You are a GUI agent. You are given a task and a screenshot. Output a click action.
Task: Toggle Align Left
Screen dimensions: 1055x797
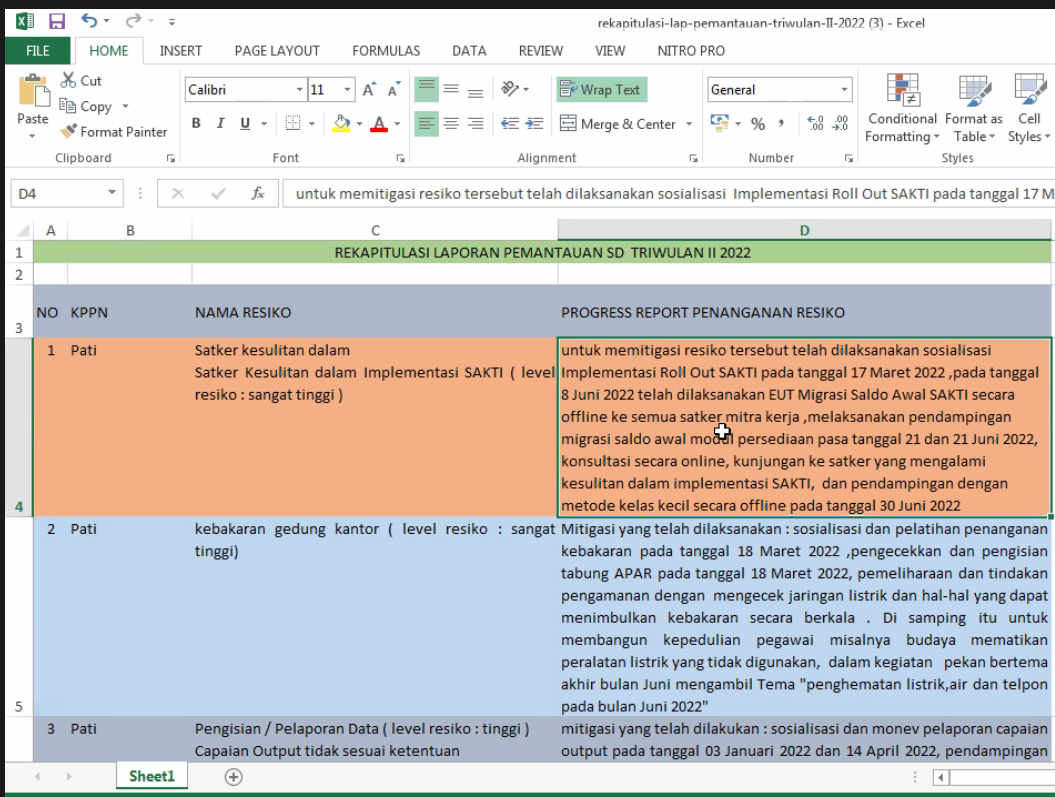click(427, 123)
